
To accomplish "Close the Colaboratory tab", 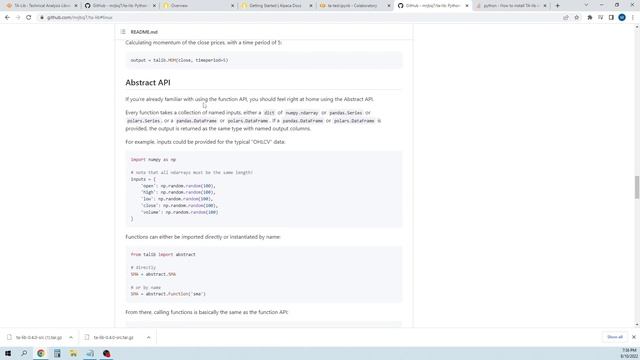I will [389, 6].
